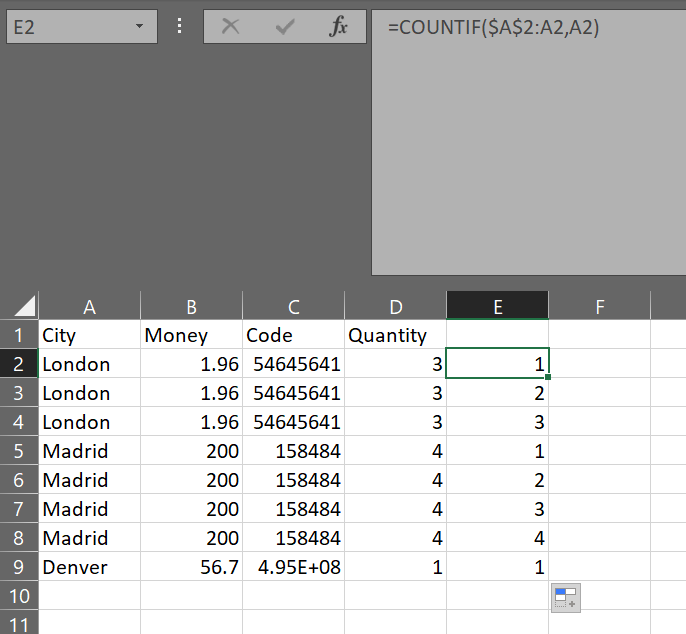Select row 3 header

[19, 392]
